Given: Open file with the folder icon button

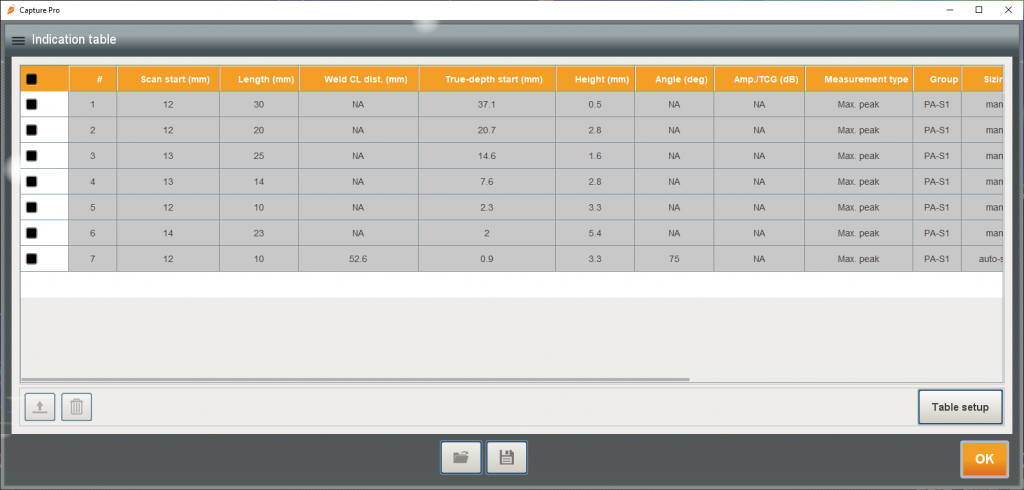Looking at the screenshot, I should point(461,457).
